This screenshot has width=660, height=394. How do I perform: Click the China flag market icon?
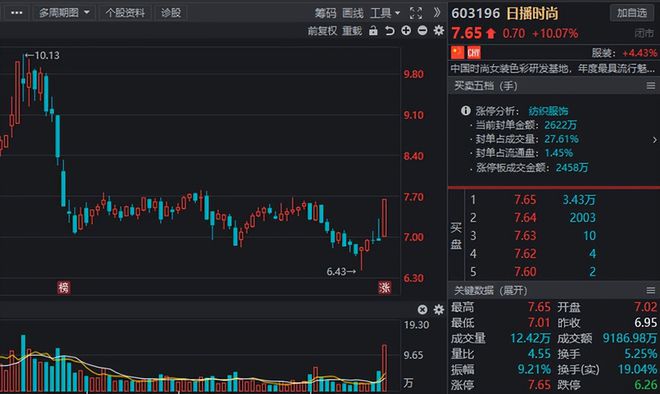458,52
